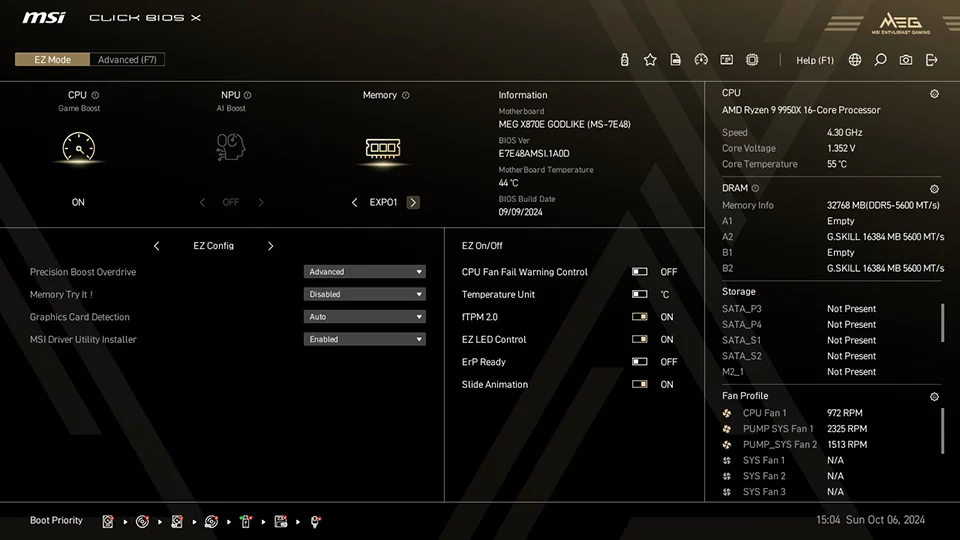Select previous memory EXPO profile
The width and height of the screenshot is (960, 540).
(x=354, y=202)
